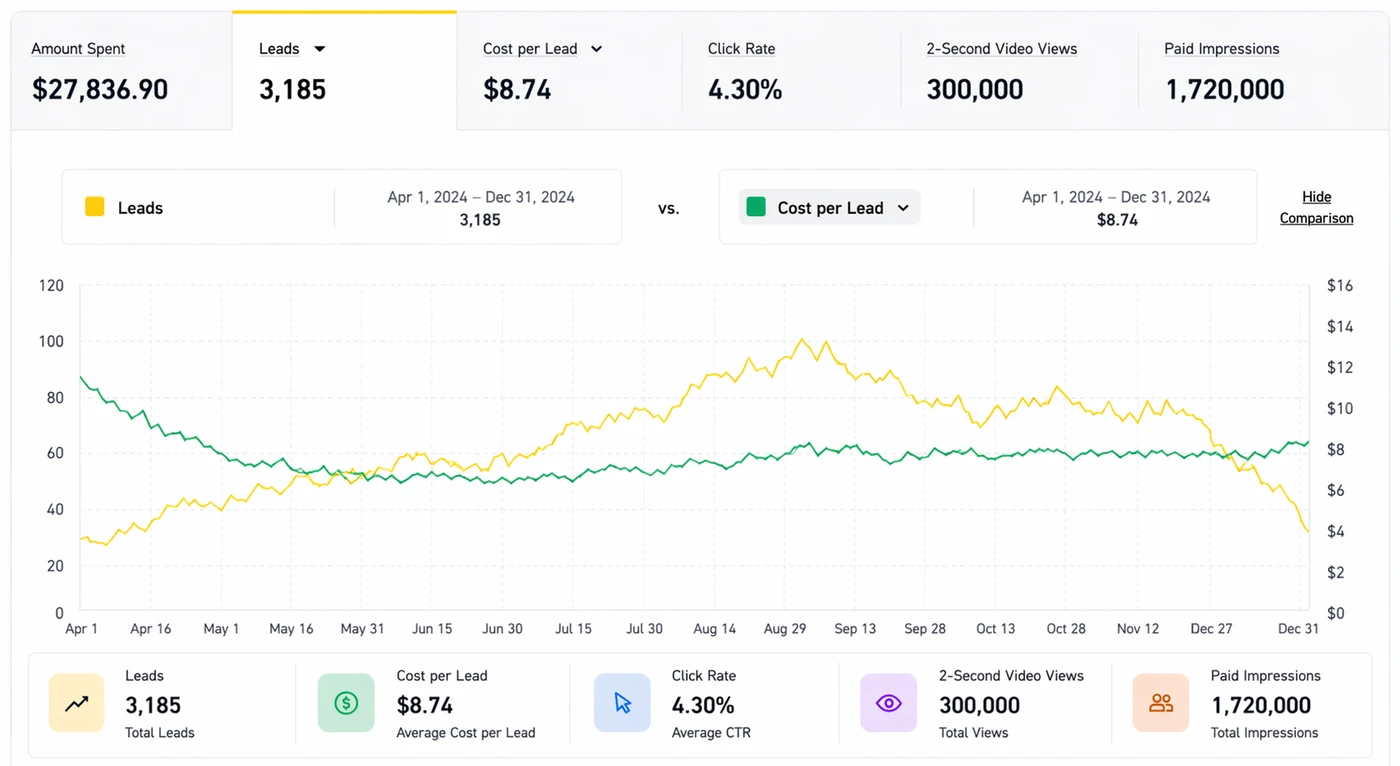Click the Dec 31 x-axis label
1400x766 pixels.
[x=1298, y=629]
